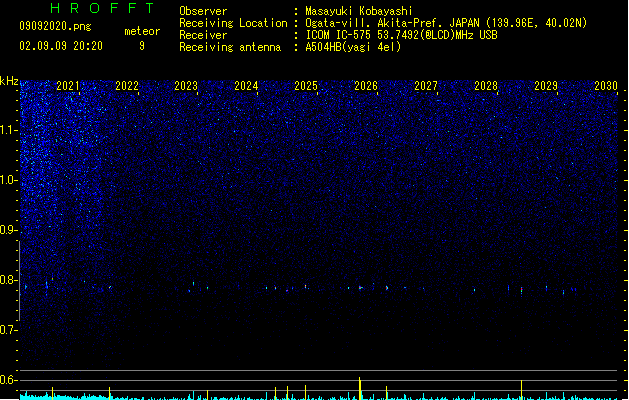
Task: Click the 2022 time axis marker
Action: click(x=127, y=85)
